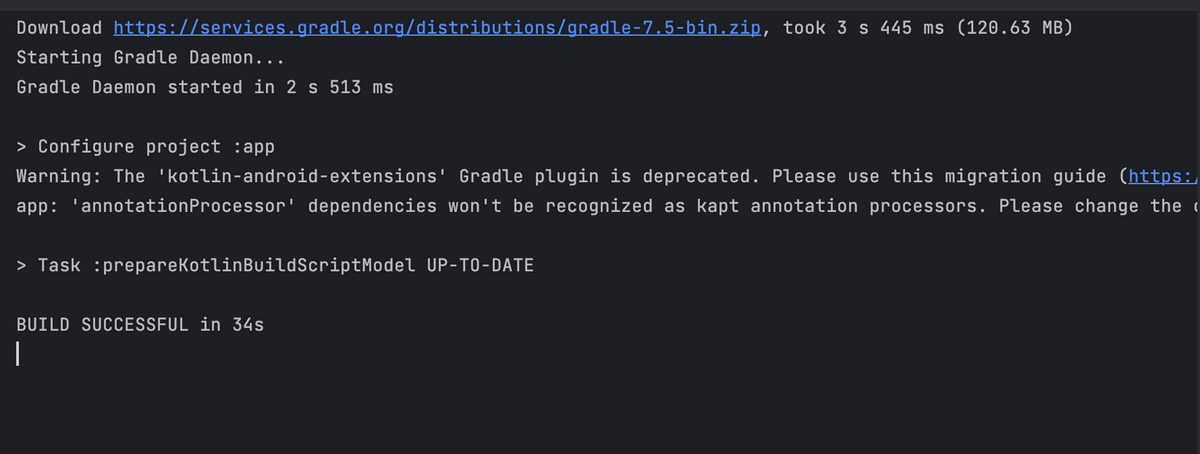The height and width of the screenshot is (454, 1200).
Task: Click the BUILD SUCCESSFUL in 34s line
Action: tap(140, 325)
